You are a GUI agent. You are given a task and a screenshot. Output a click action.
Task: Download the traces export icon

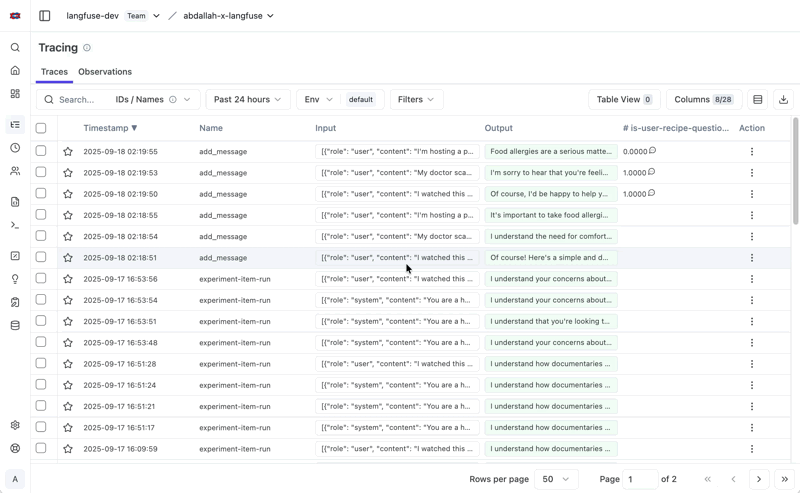pos(784,100)
